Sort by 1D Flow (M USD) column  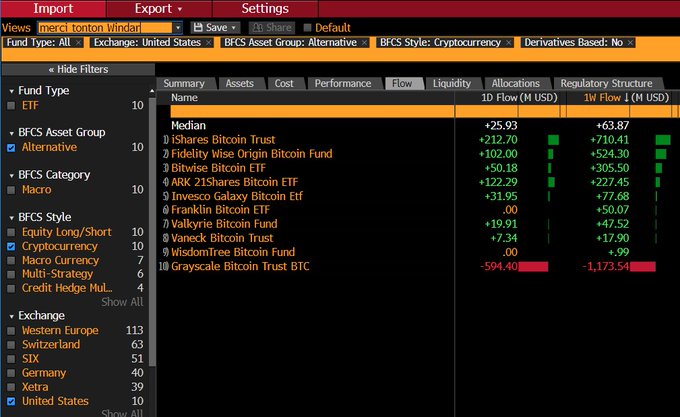click(519, 98)
